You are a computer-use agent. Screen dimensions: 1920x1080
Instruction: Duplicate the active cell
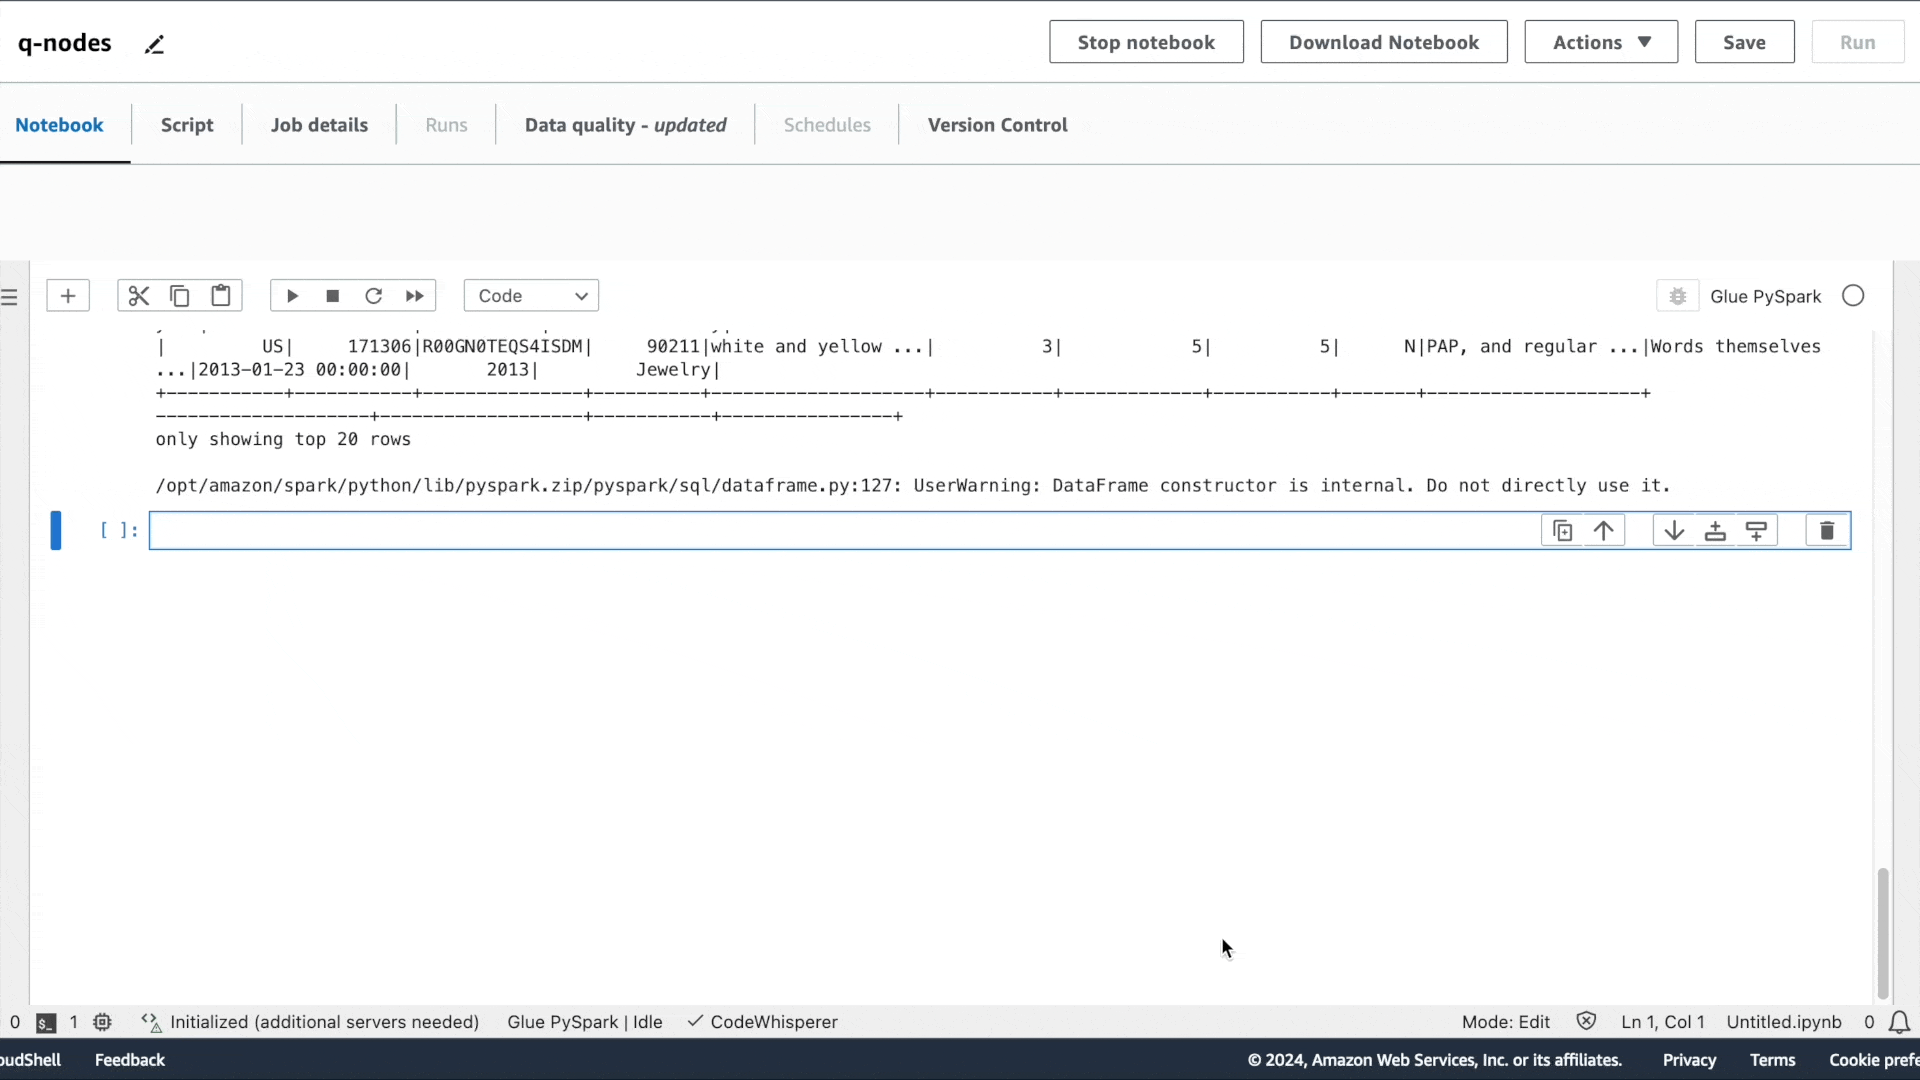[1563, 531]
